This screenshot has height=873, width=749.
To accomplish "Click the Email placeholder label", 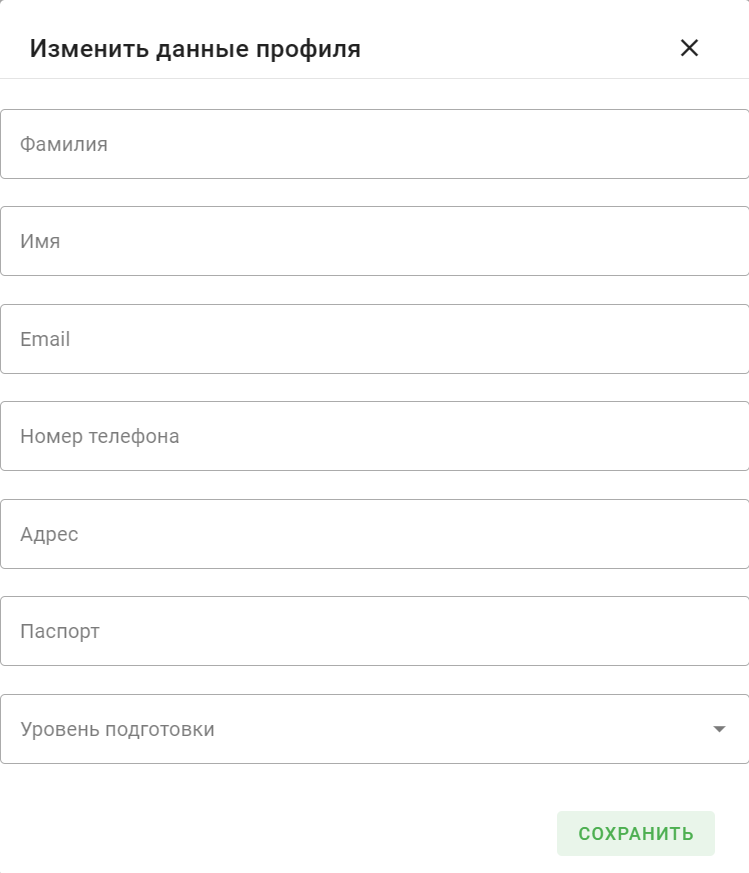I will pyautogui.click(x=45, y=339).
